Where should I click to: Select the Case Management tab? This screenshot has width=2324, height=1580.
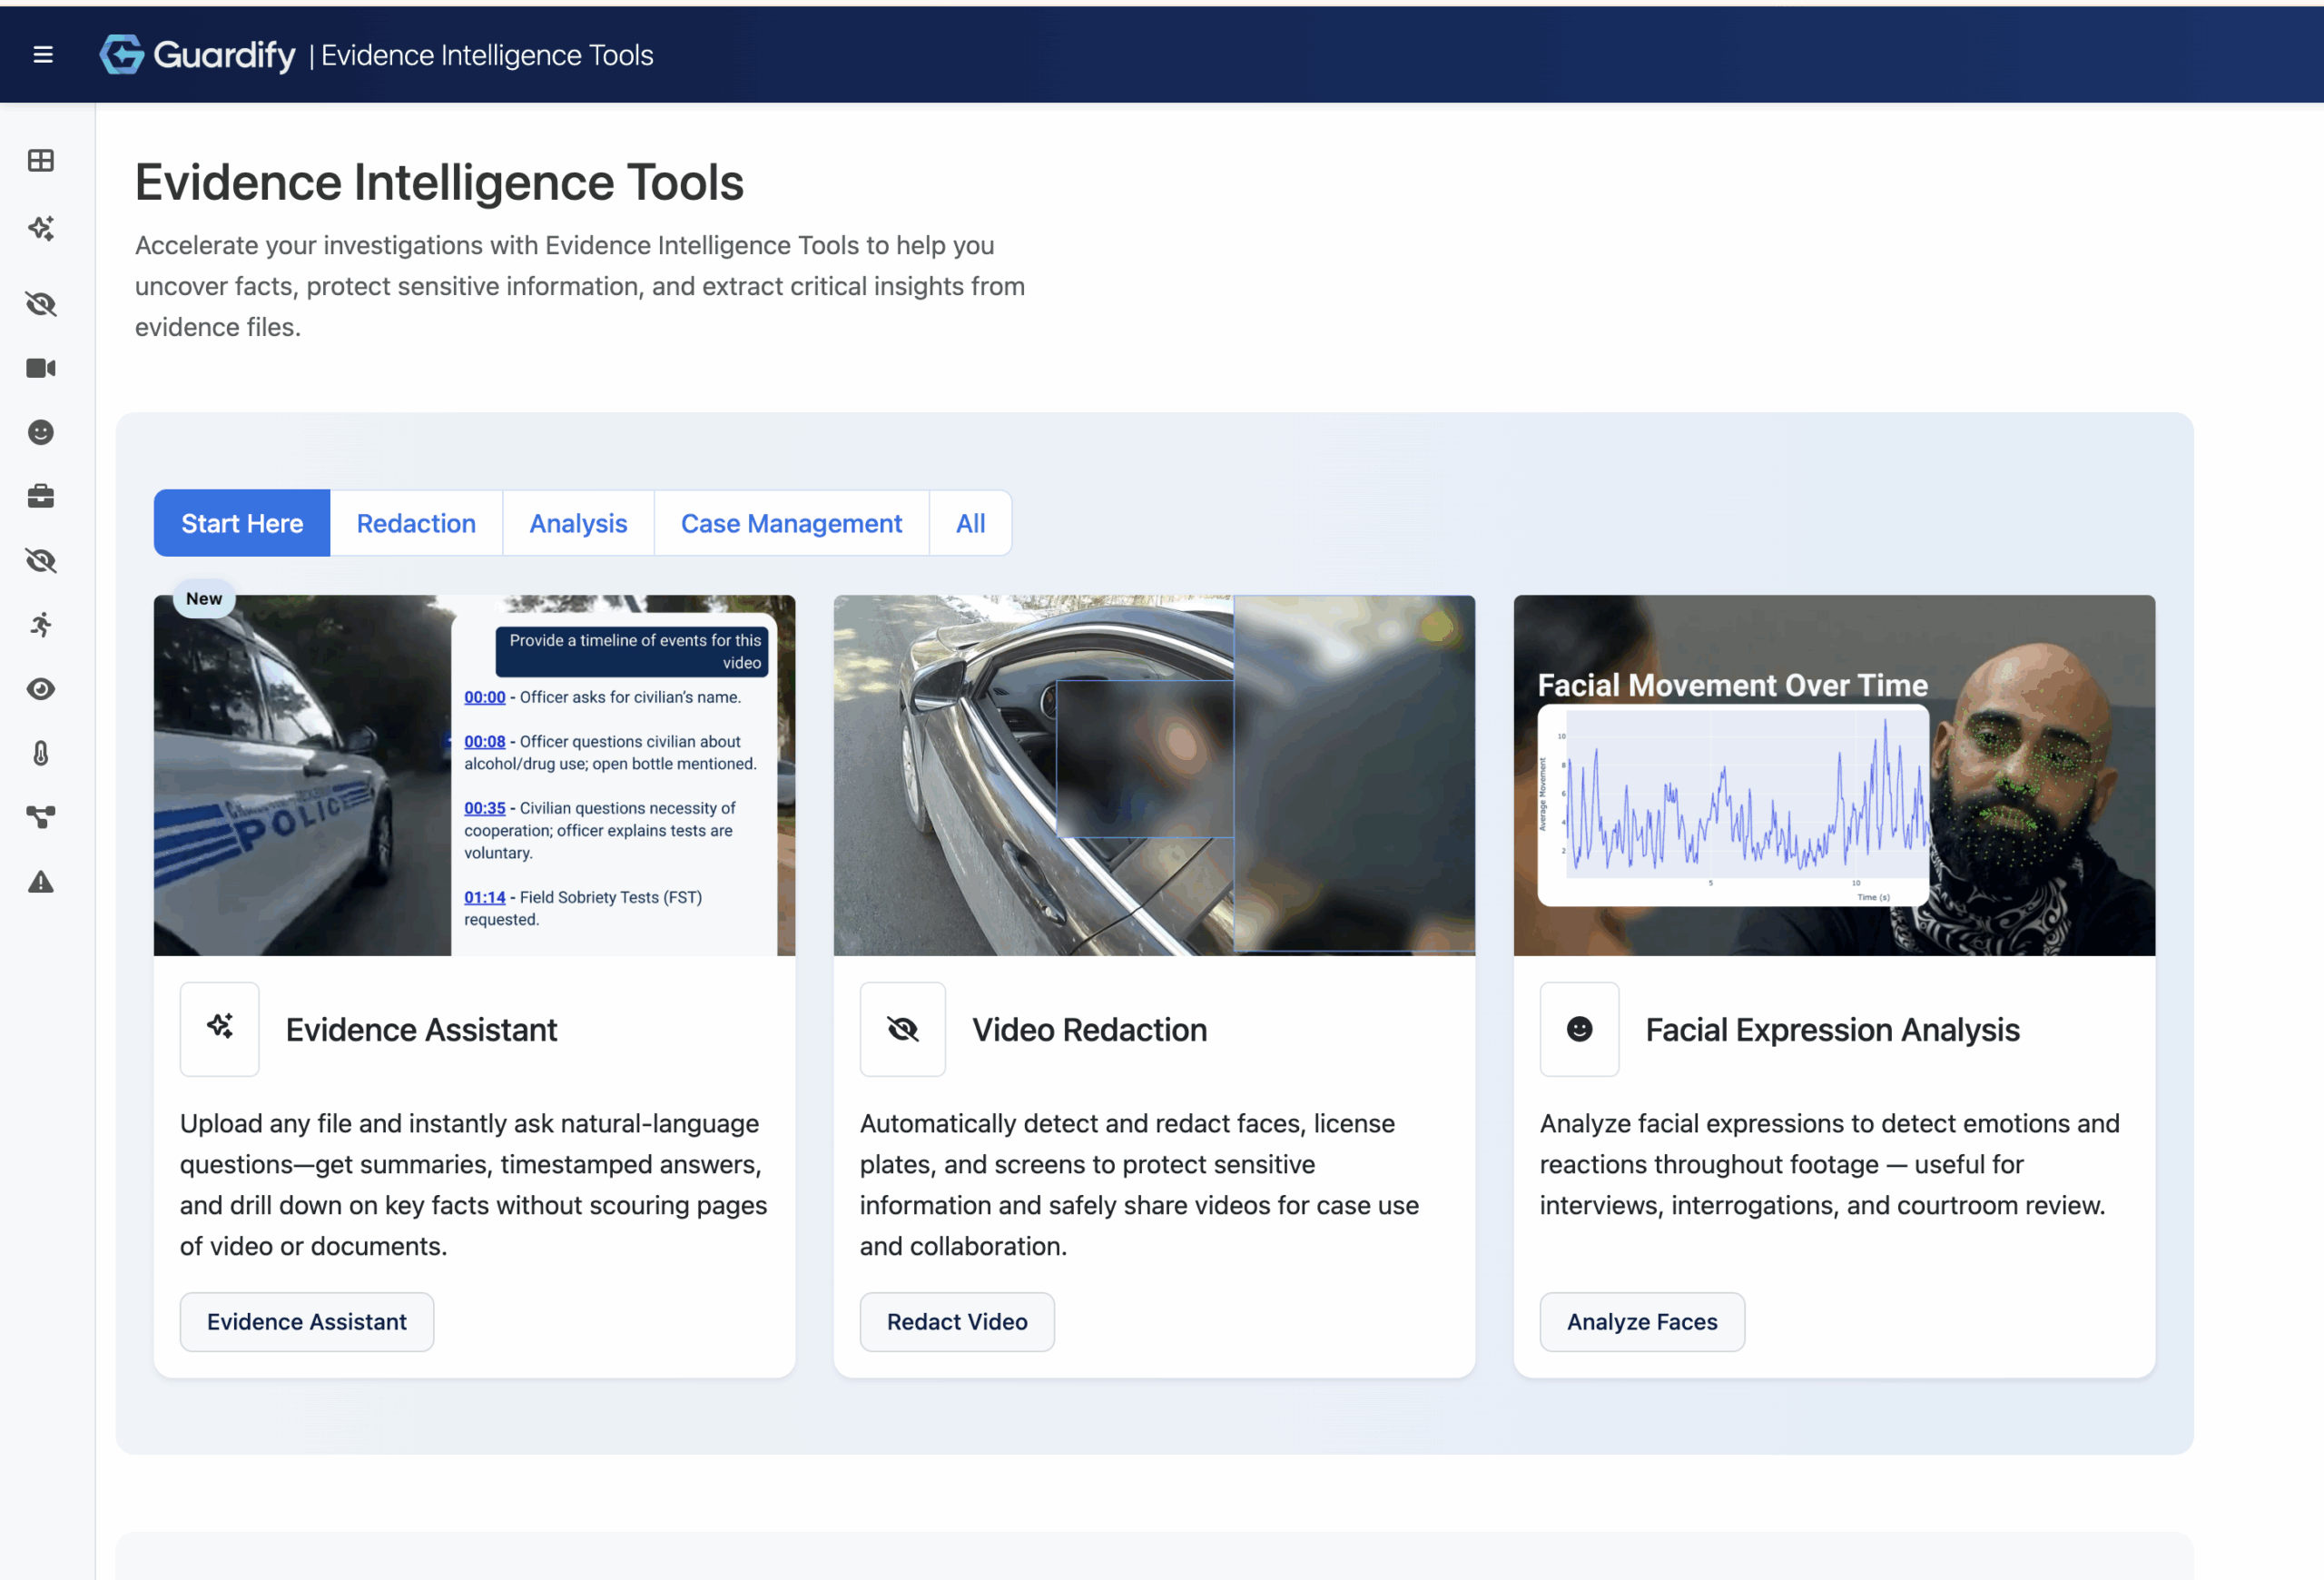pos(791,523)
